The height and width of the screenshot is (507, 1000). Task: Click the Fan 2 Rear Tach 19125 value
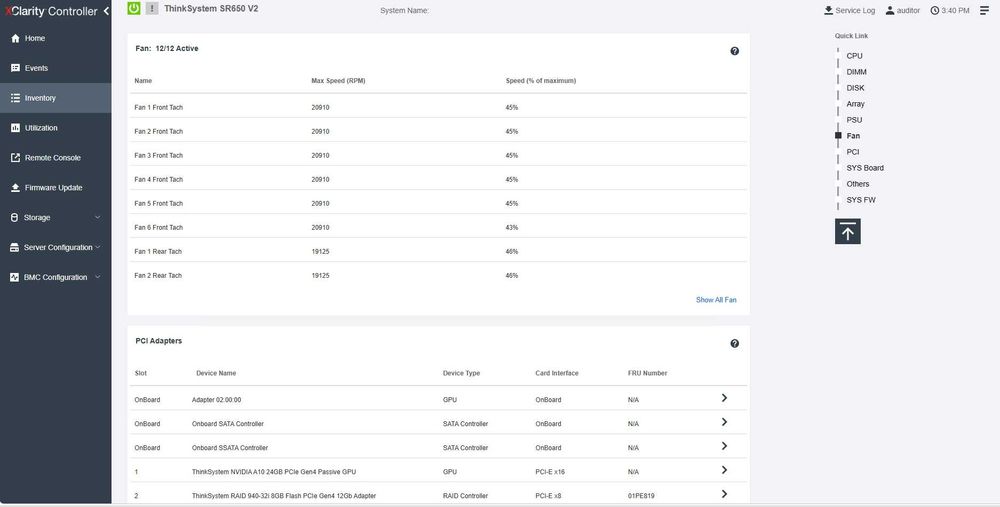coord(320,276)
